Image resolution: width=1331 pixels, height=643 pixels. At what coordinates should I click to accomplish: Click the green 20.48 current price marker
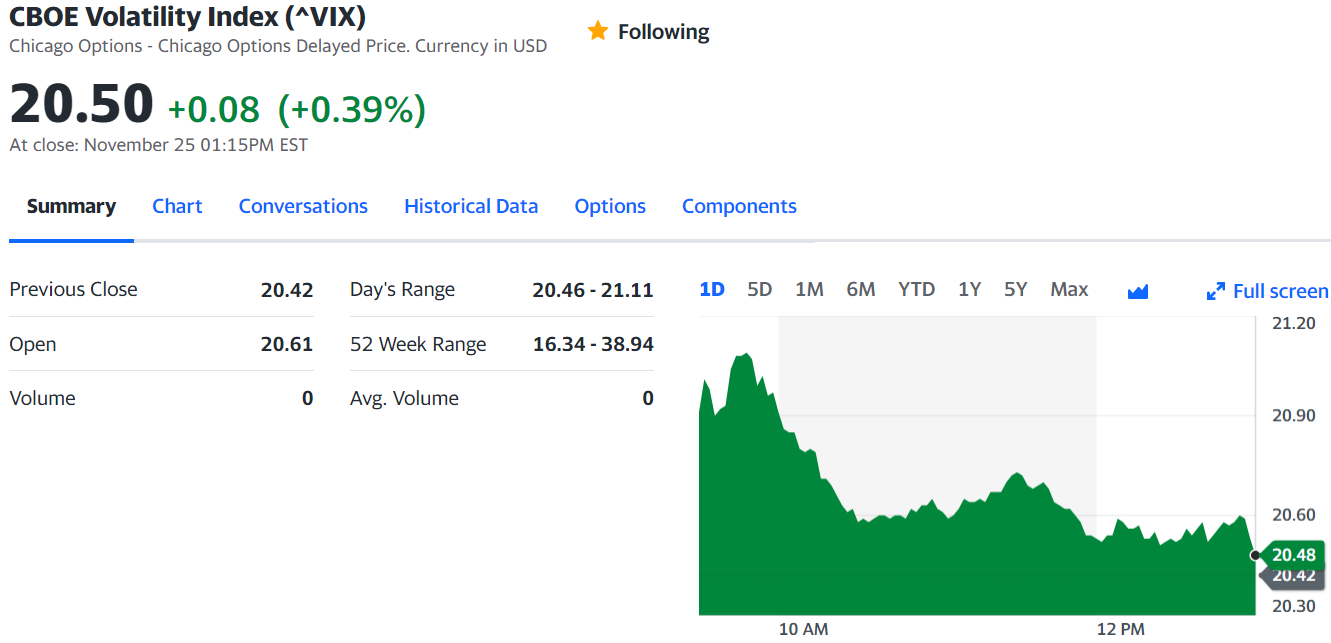(x=1294, y=555)
